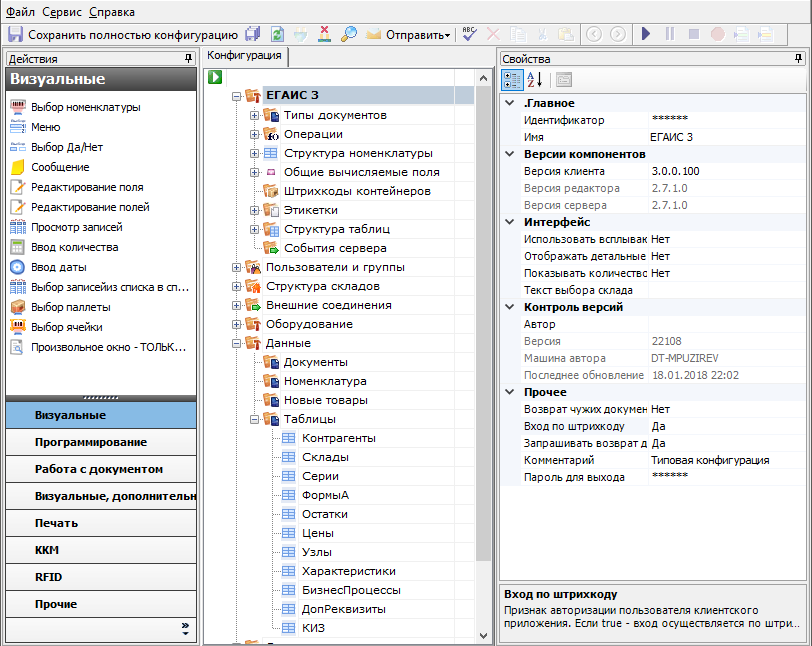
Task: Expand the Операции node
Action: (254, 134)
